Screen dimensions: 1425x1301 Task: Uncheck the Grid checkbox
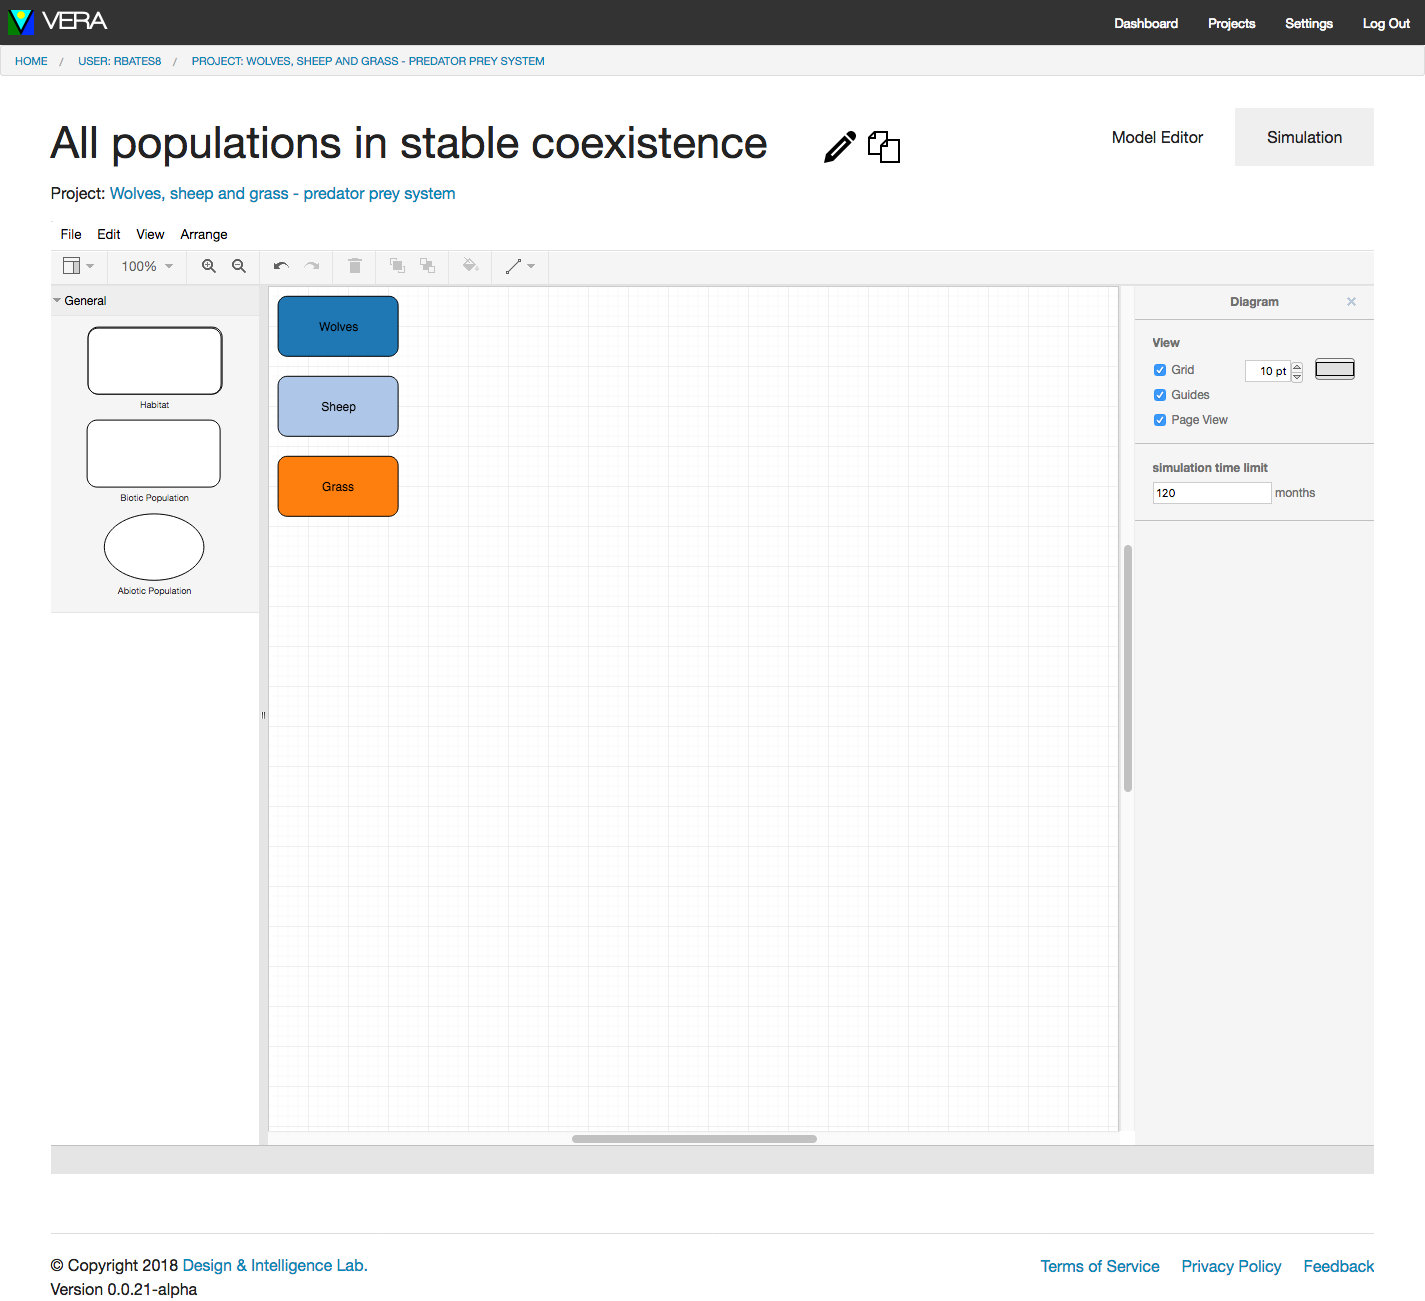1160,370
